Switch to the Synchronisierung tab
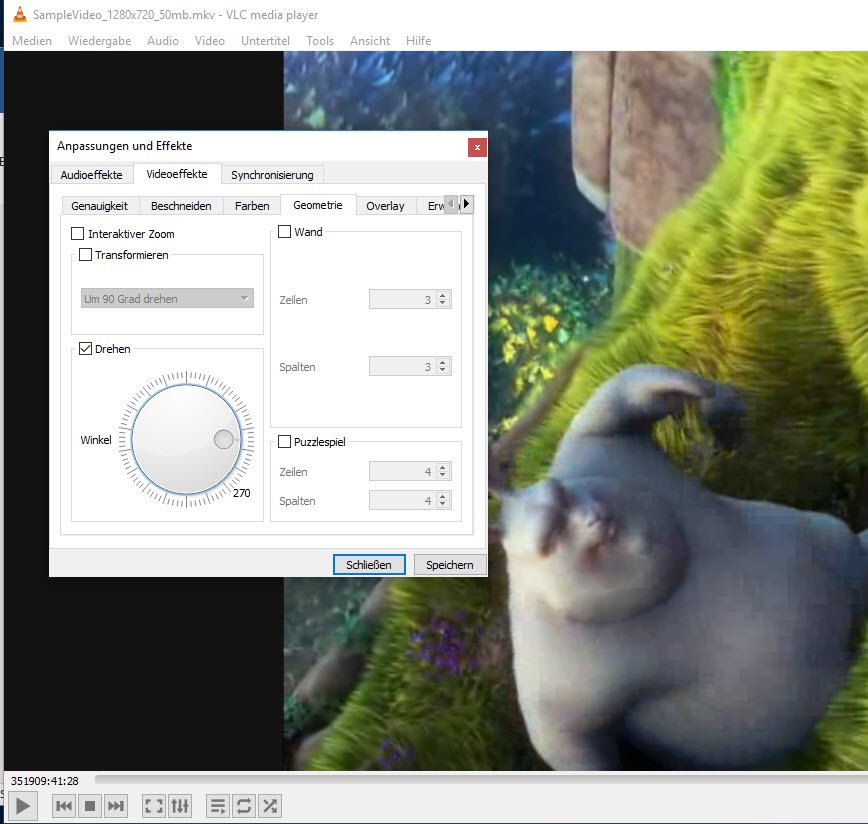Image resolution: width=868 pixels, height=824 pixels. pyautogui.click(x=272, y=175)
